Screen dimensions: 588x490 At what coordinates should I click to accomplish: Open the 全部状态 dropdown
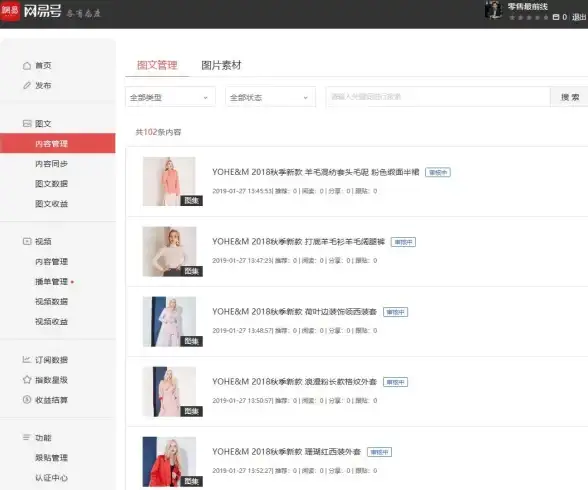tap(270, 97)
